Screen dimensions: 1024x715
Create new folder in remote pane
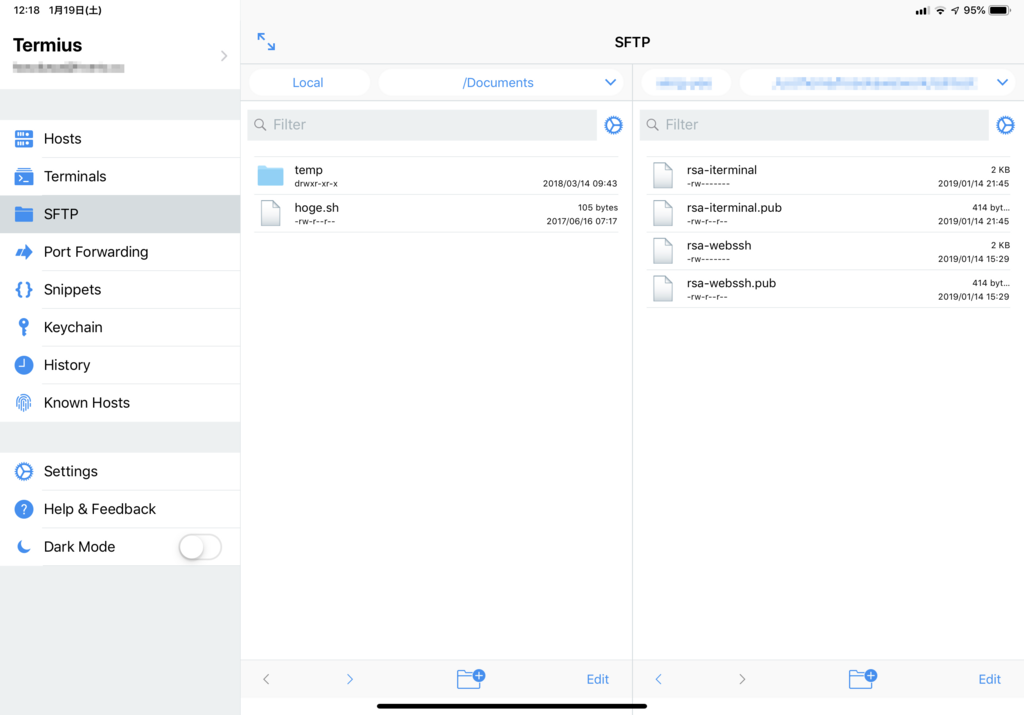[862, 678]
